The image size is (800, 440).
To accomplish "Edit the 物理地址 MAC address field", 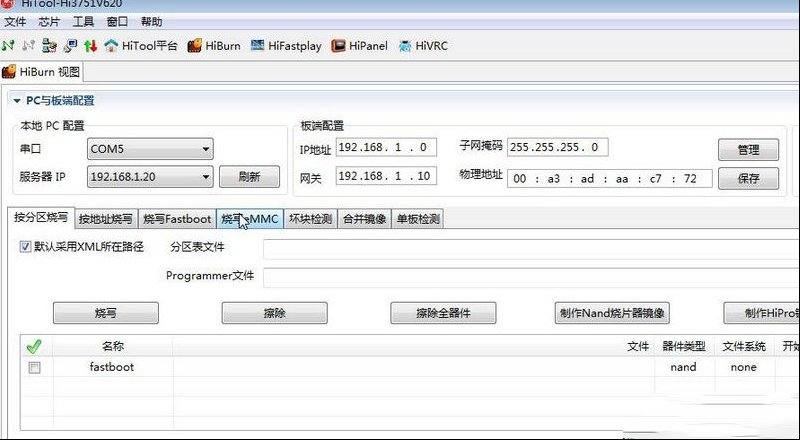I will (610, 179).
